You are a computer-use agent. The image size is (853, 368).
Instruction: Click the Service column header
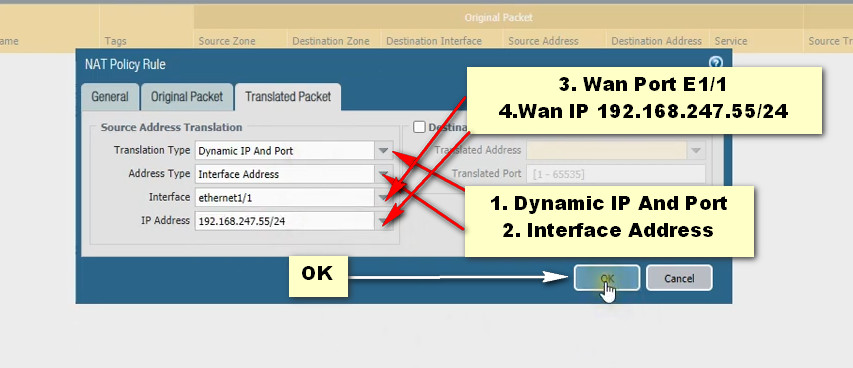tap(731, 41)
